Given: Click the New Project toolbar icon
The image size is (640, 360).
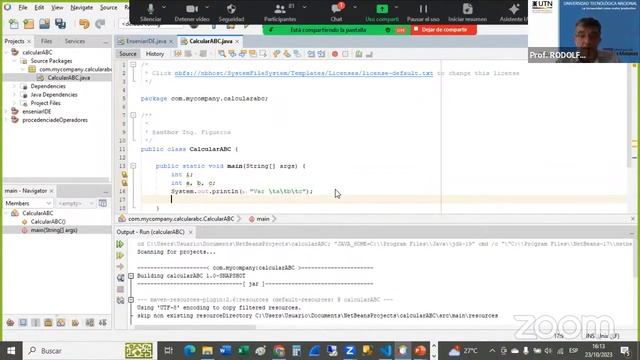Looking at the screenshot, I should (29, 24).
